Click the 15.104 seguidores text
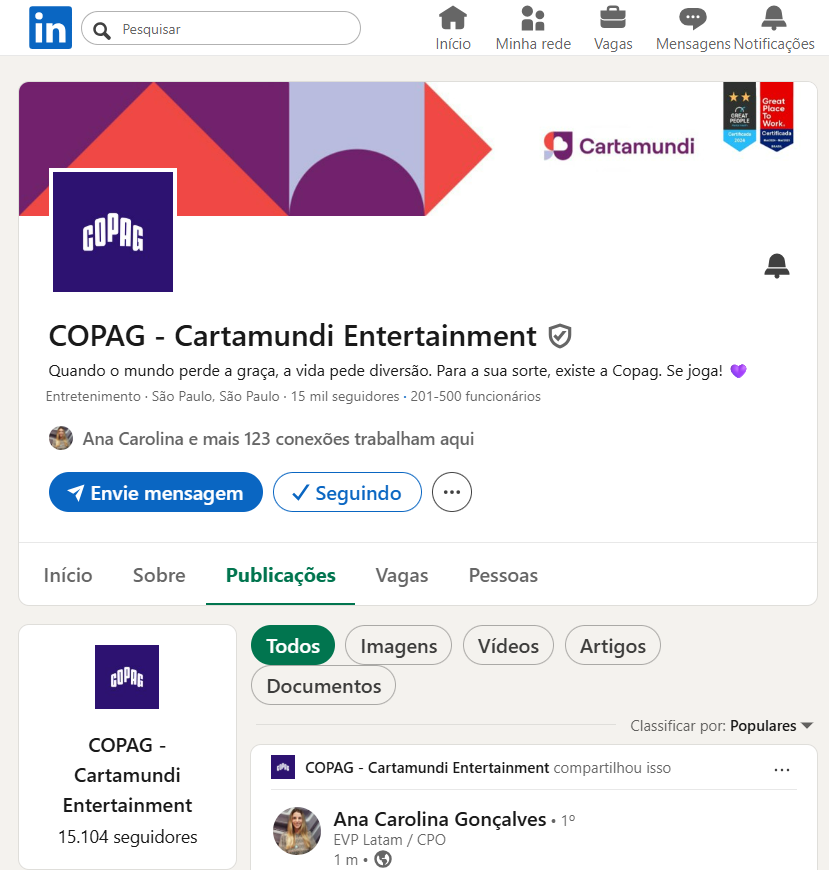Screen dimensions: 829x870 pyautogui.click(x=128, y=837)
